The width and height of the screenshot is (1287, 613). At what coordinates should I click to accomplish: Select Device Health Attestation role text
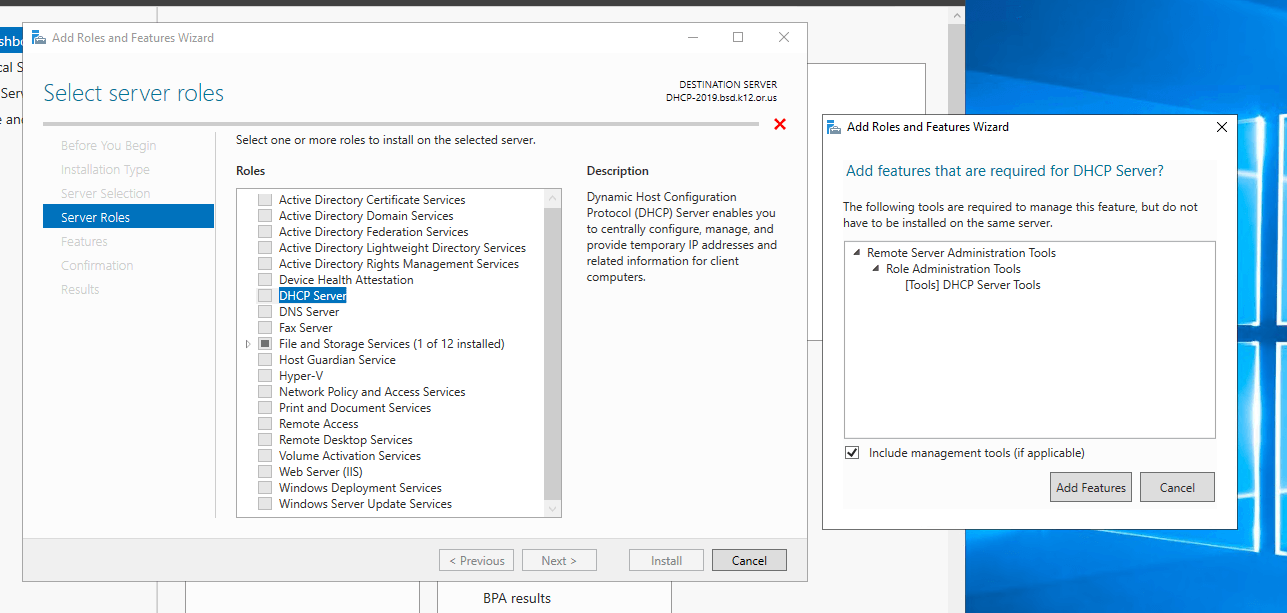coord(346,280)
